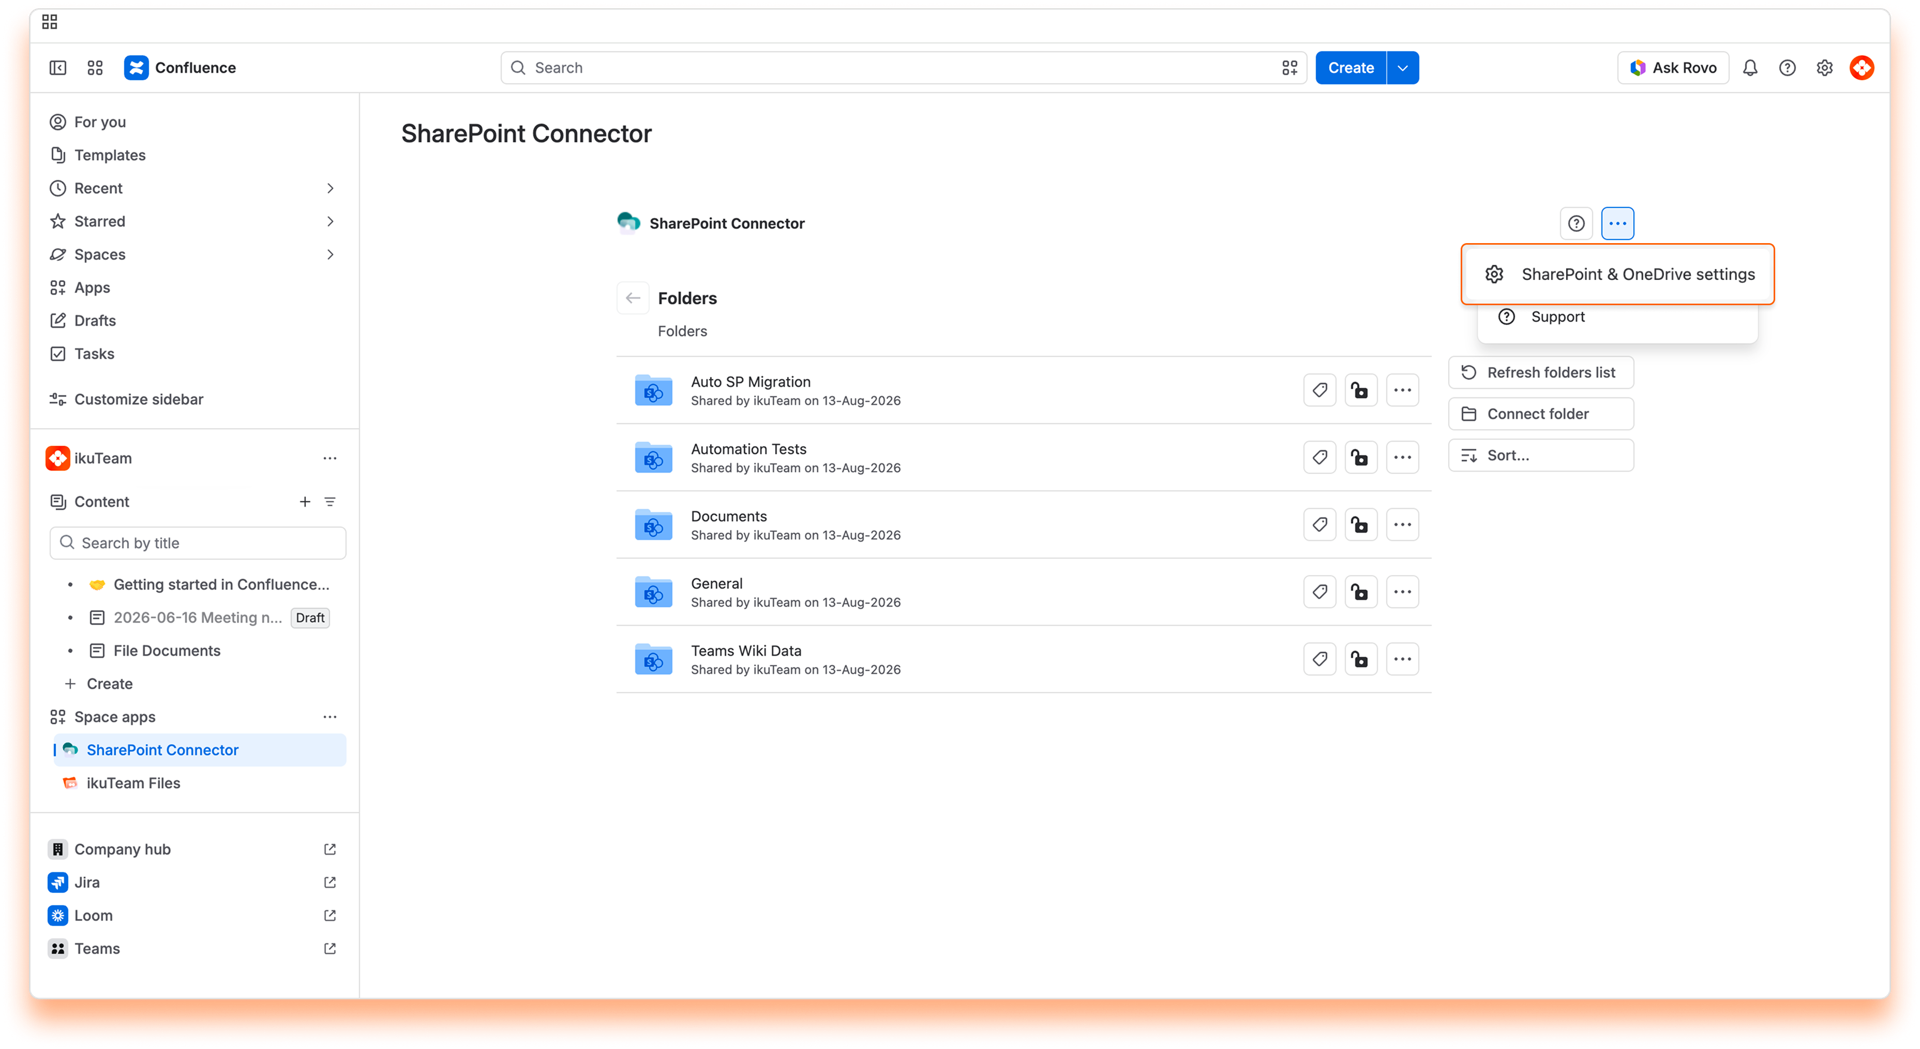Toggle lock permission on General folder

(1361, 592)
